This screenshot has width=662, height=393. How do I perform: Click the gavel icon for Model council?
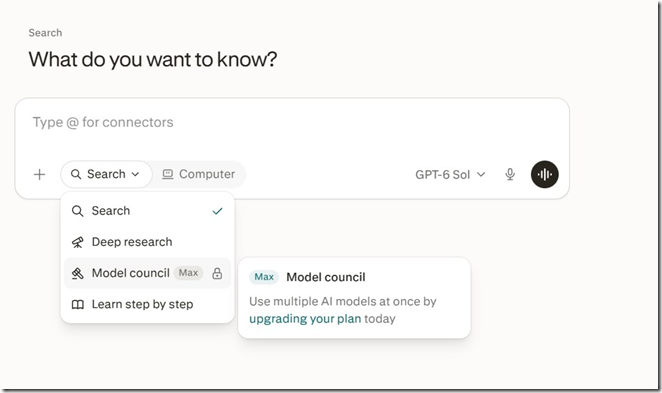tap(77, 274)
